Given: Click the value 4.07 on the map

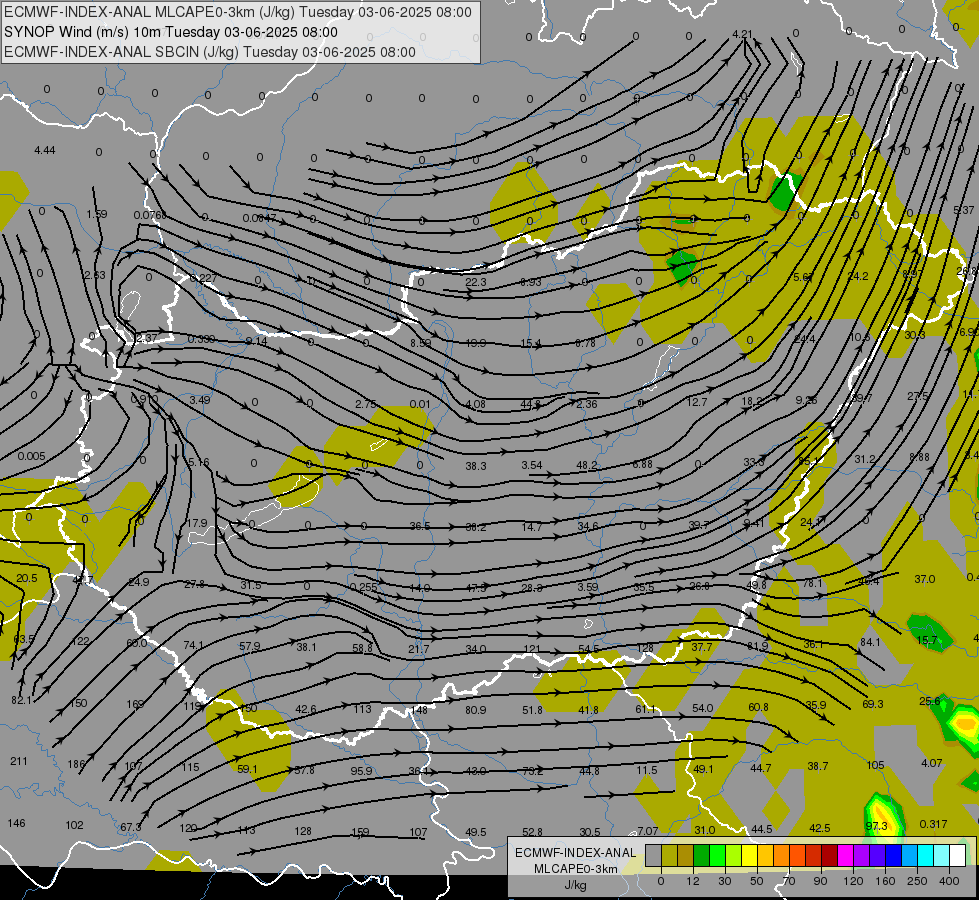Looking at the screenshot, I should click(932, 763).
